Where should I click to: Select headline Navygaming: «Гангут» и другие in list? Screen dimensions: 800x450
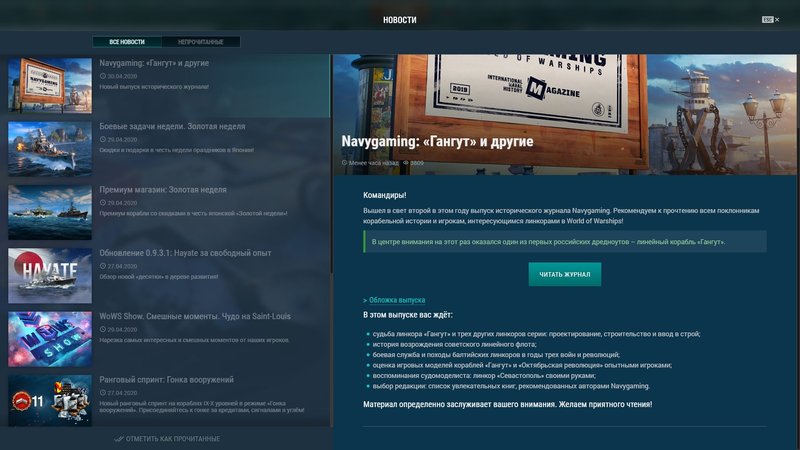pyautogui.click(x=154, y=63)
